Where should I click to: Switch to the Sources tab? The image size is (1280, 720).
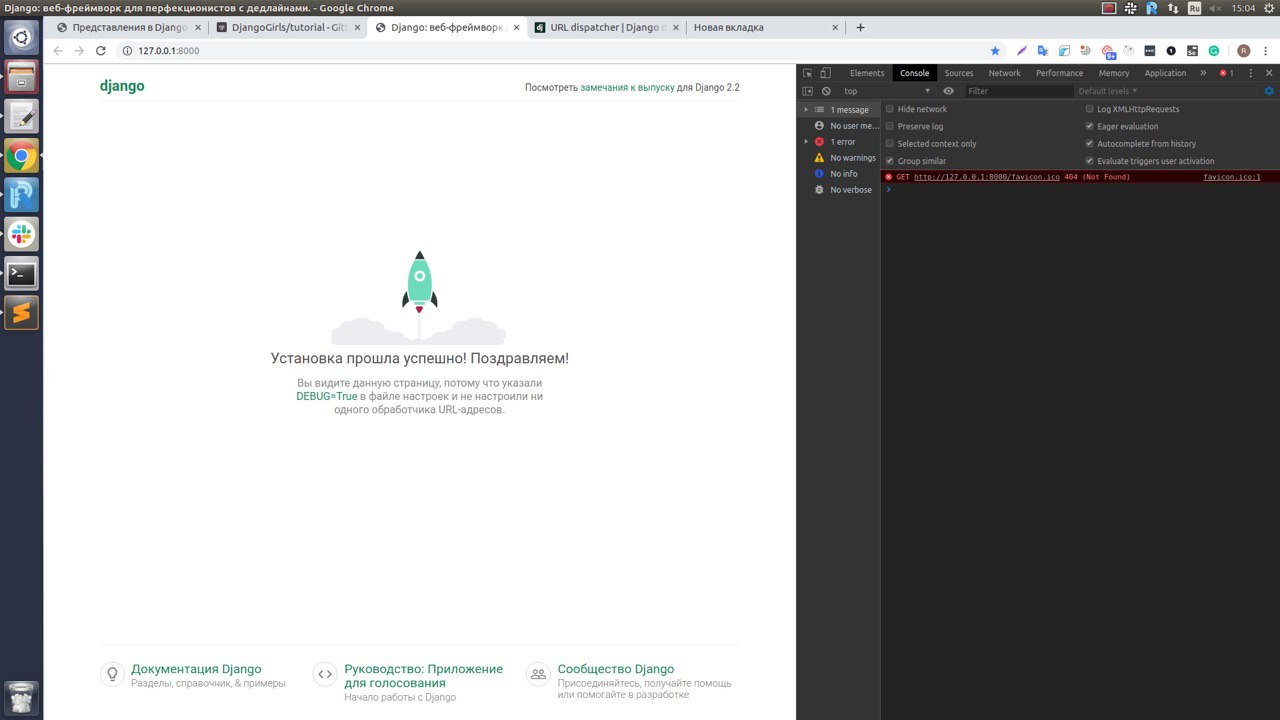pos(959,73)
